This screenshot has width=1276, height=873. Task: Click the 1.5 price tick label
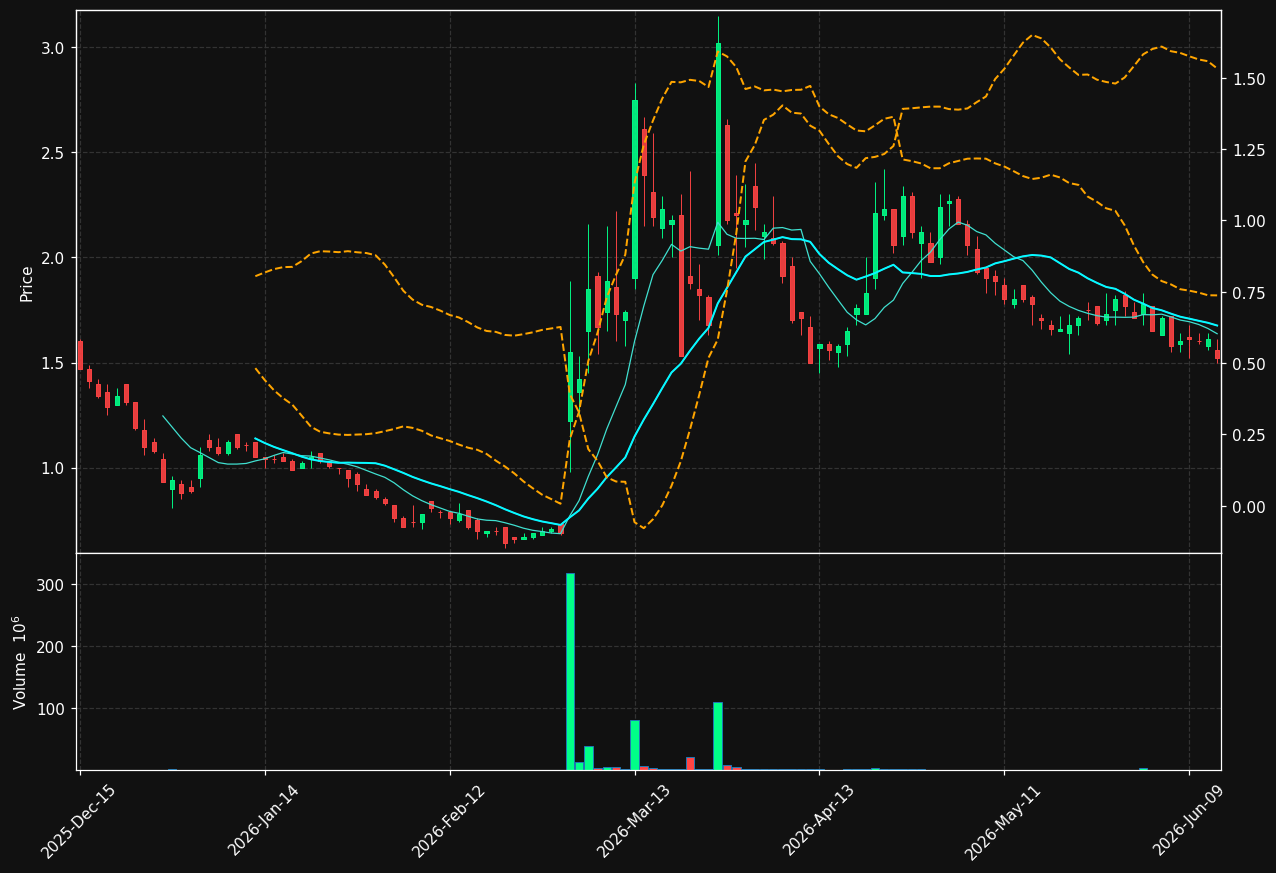coord(53,363)
